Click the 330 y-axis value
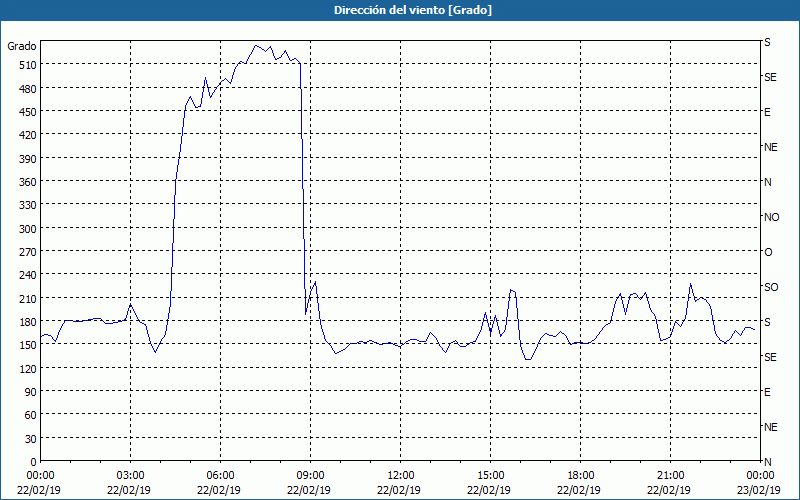 29,205
